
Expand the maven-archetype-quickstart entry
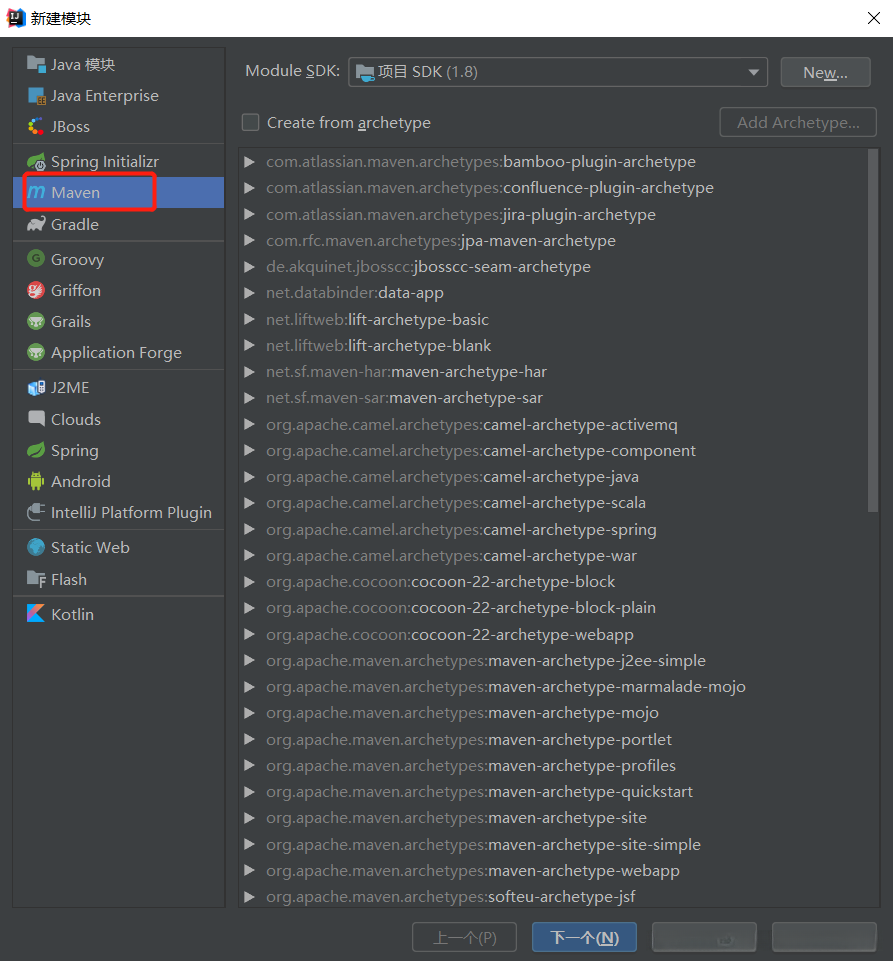point(249,792)
